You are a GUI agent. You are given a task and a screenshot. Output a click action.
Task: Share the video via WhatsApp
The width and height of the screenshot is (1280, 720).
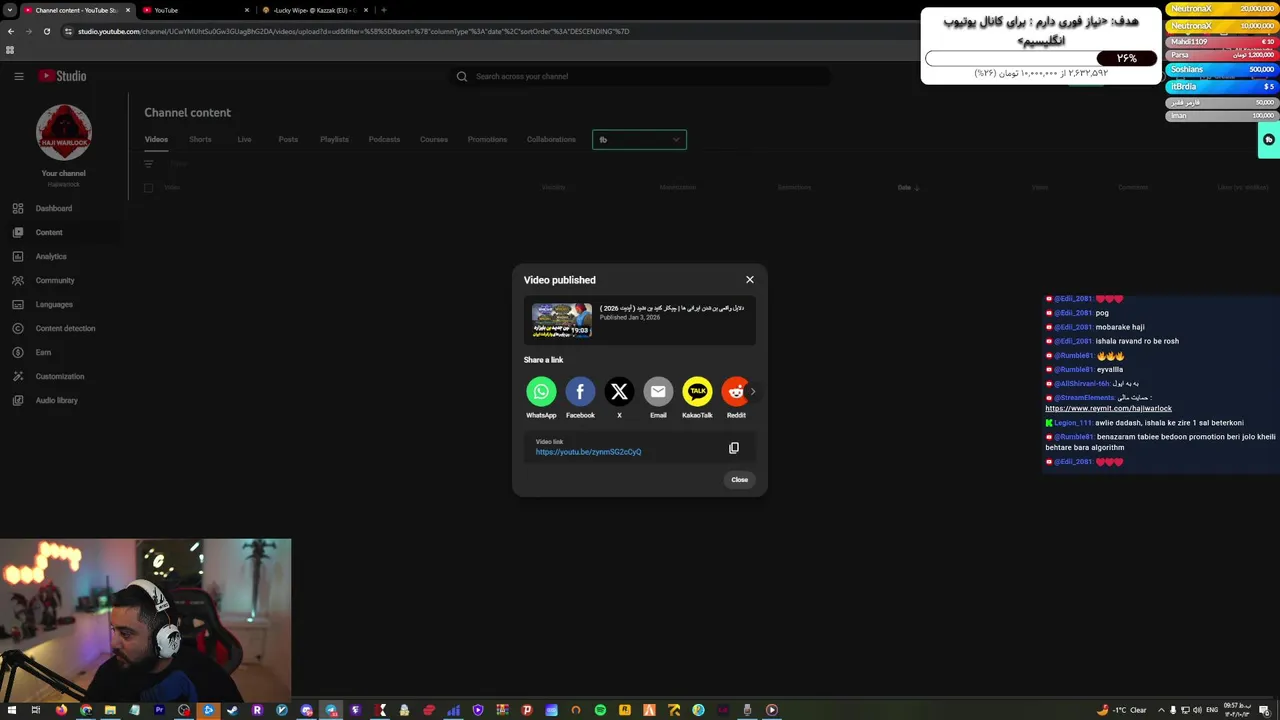tap(541, 391)
